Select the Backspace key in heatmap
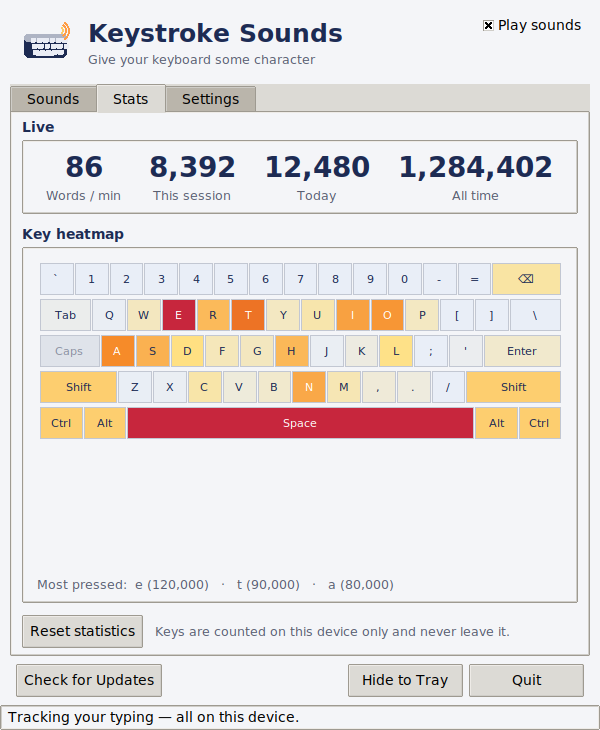Viewport: 600px width, 730px height. 526,279
